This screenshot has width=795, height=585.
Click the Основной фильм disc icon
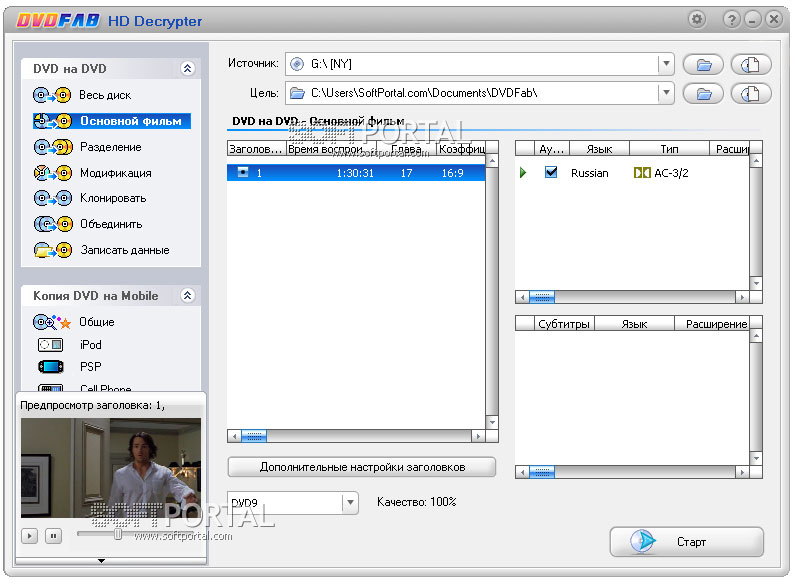point(52,121)
